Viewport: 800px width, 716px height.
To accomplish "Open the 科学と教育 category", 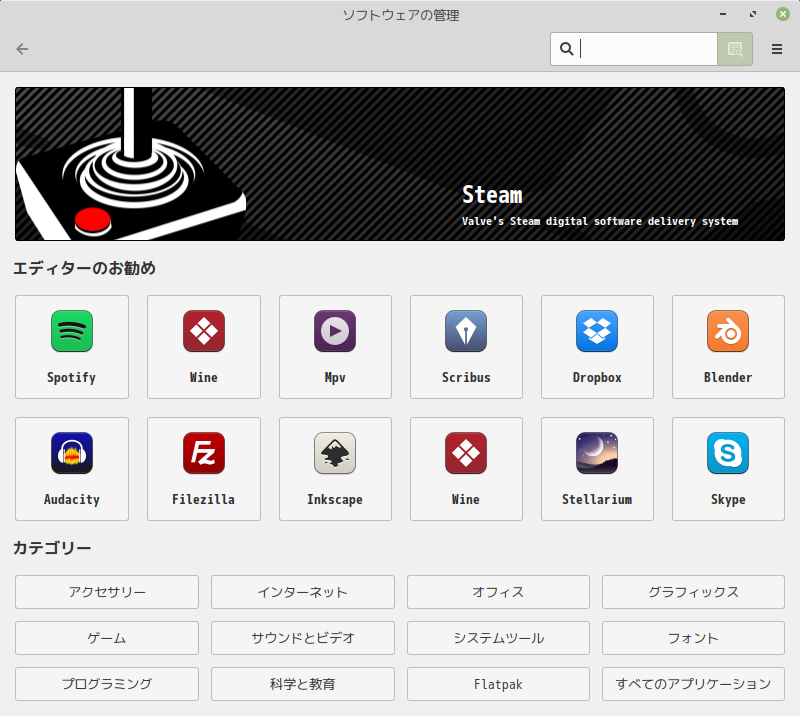I will [x=303, y=684].
